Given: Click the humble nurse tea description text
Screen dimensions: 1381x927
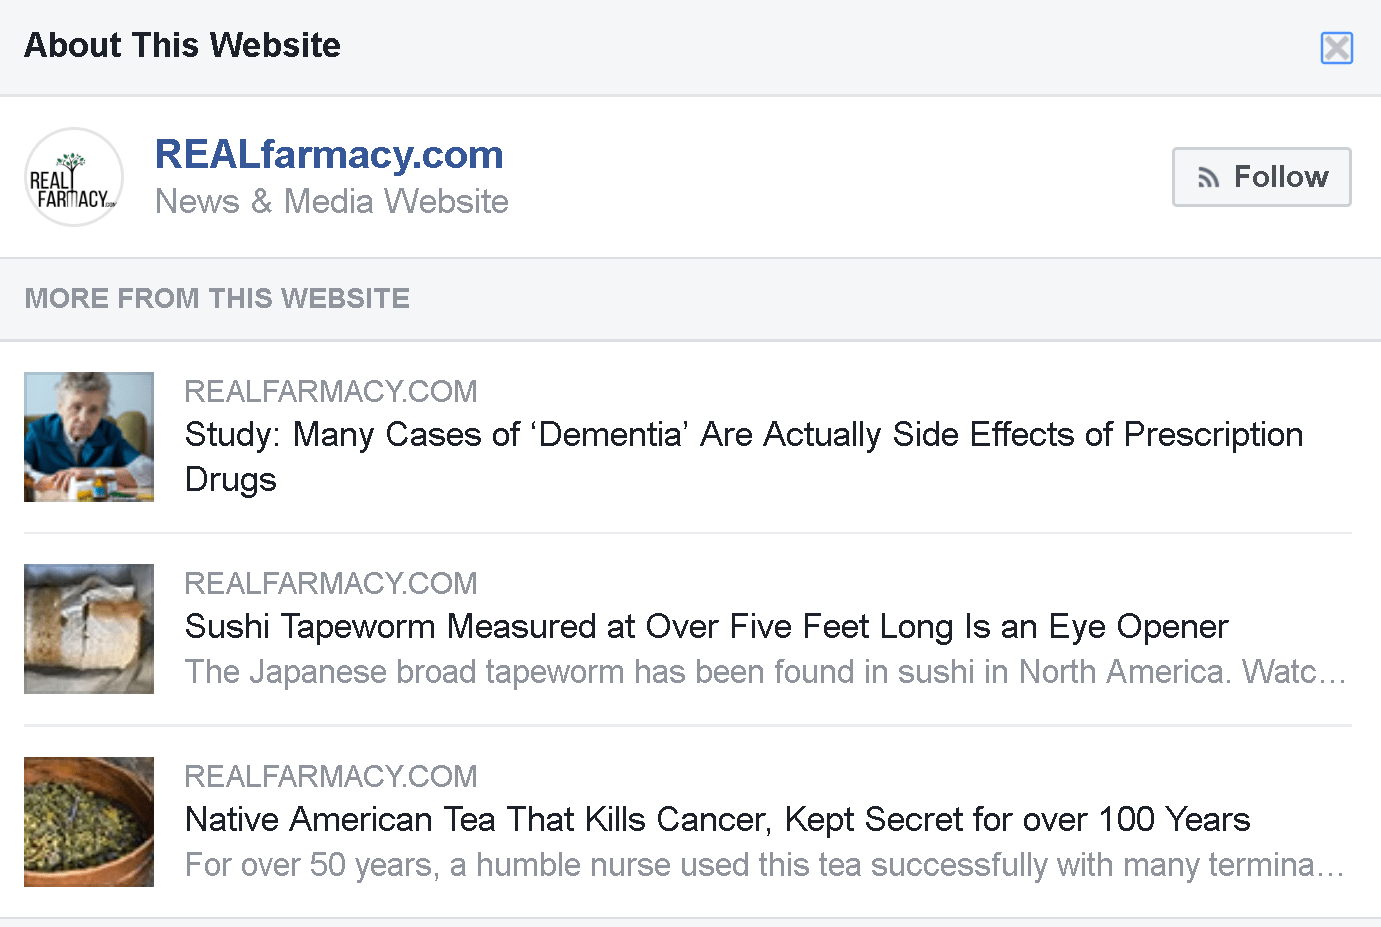Looking at the screenshot, I should pyautogui.click(x=764, y=865).
